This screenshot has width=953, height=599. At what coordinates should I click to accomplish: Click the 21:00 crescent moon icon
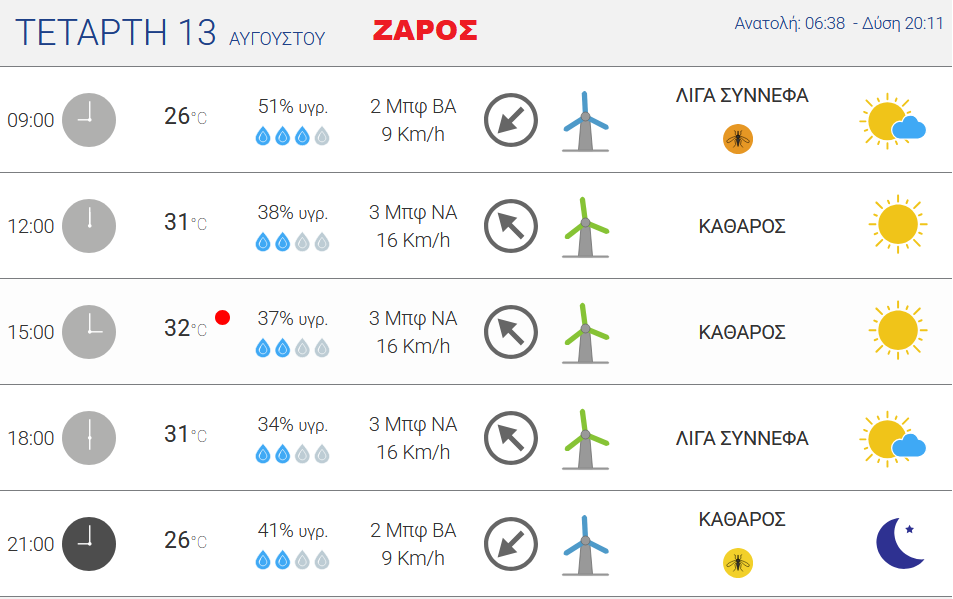coord(900,543)
